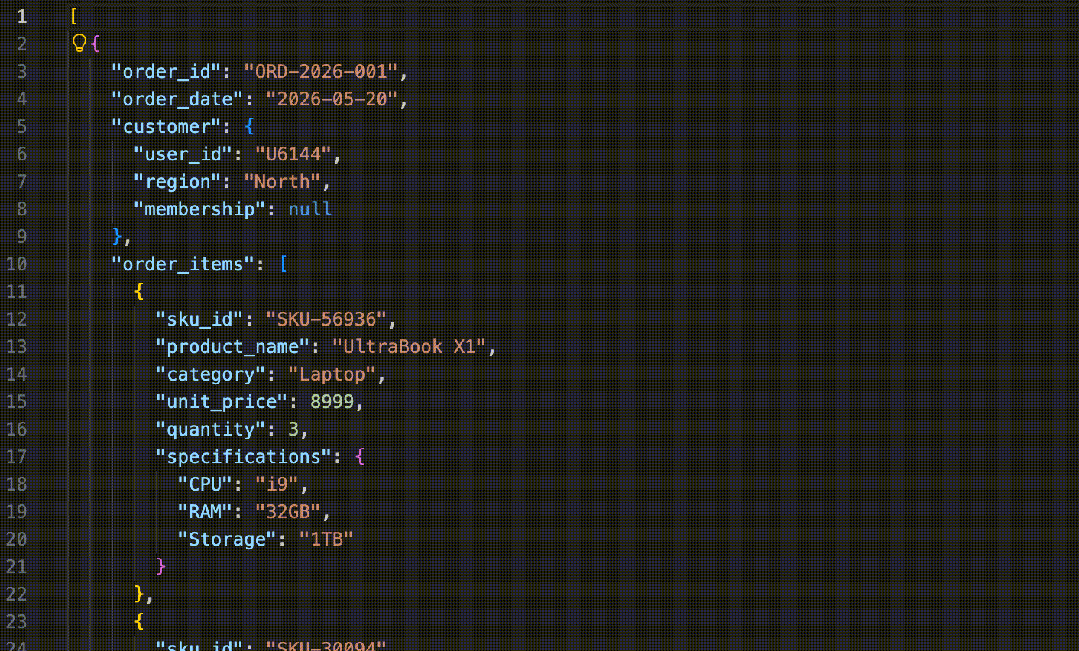1079x651 pixels.
Task: Click the "order_date" key
Action: pyautogui.click(x=177, y=99)
